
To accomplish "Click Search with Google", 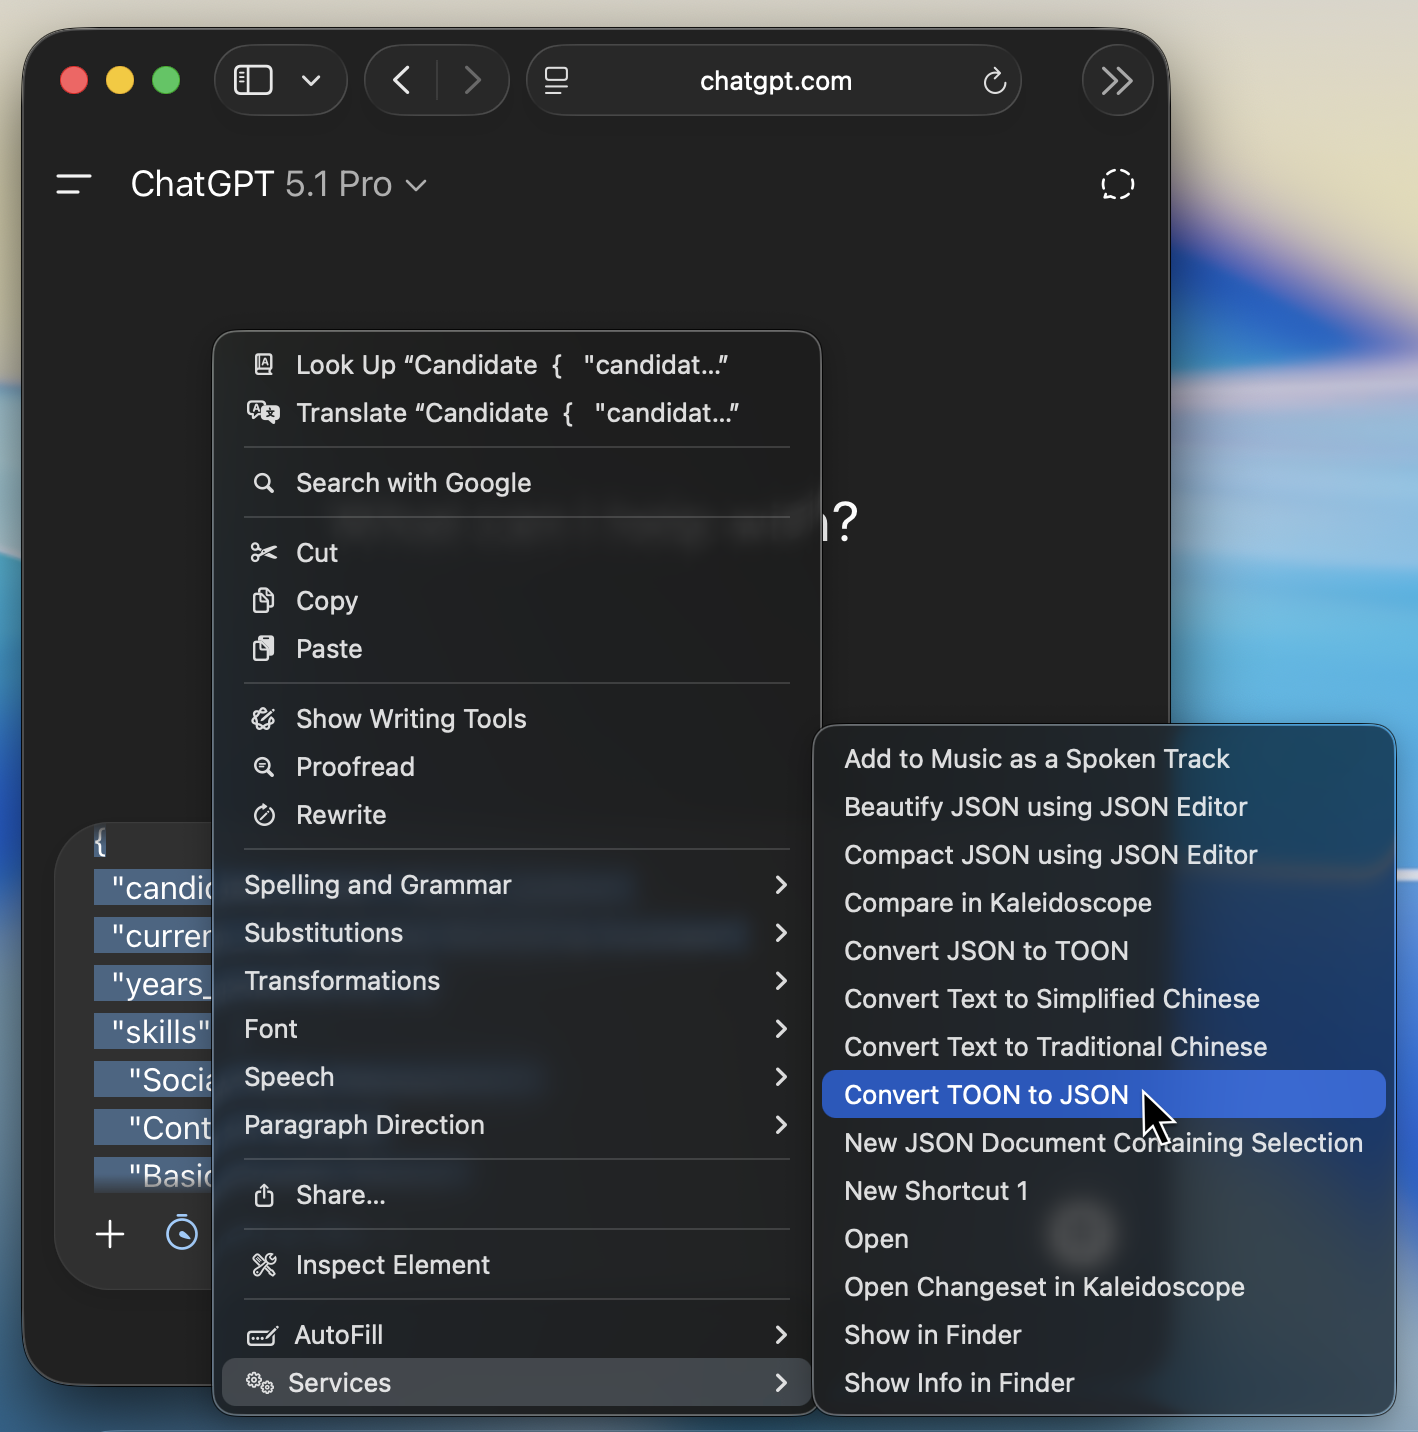I will click(x=413, y=483).
